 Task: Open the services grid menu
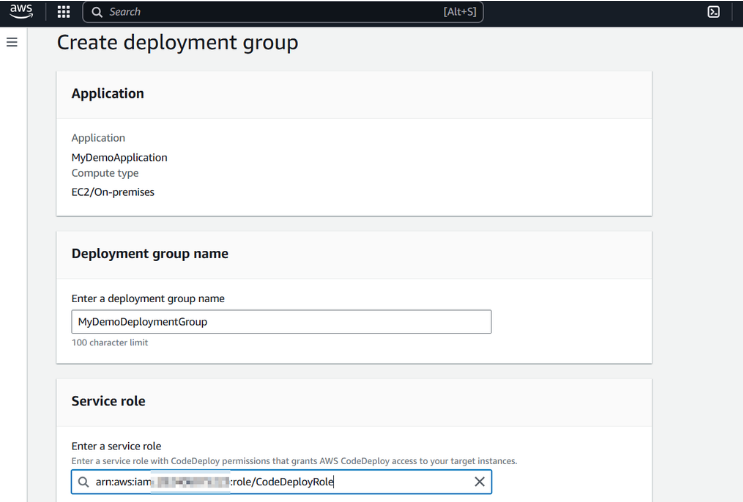[63, 12]
